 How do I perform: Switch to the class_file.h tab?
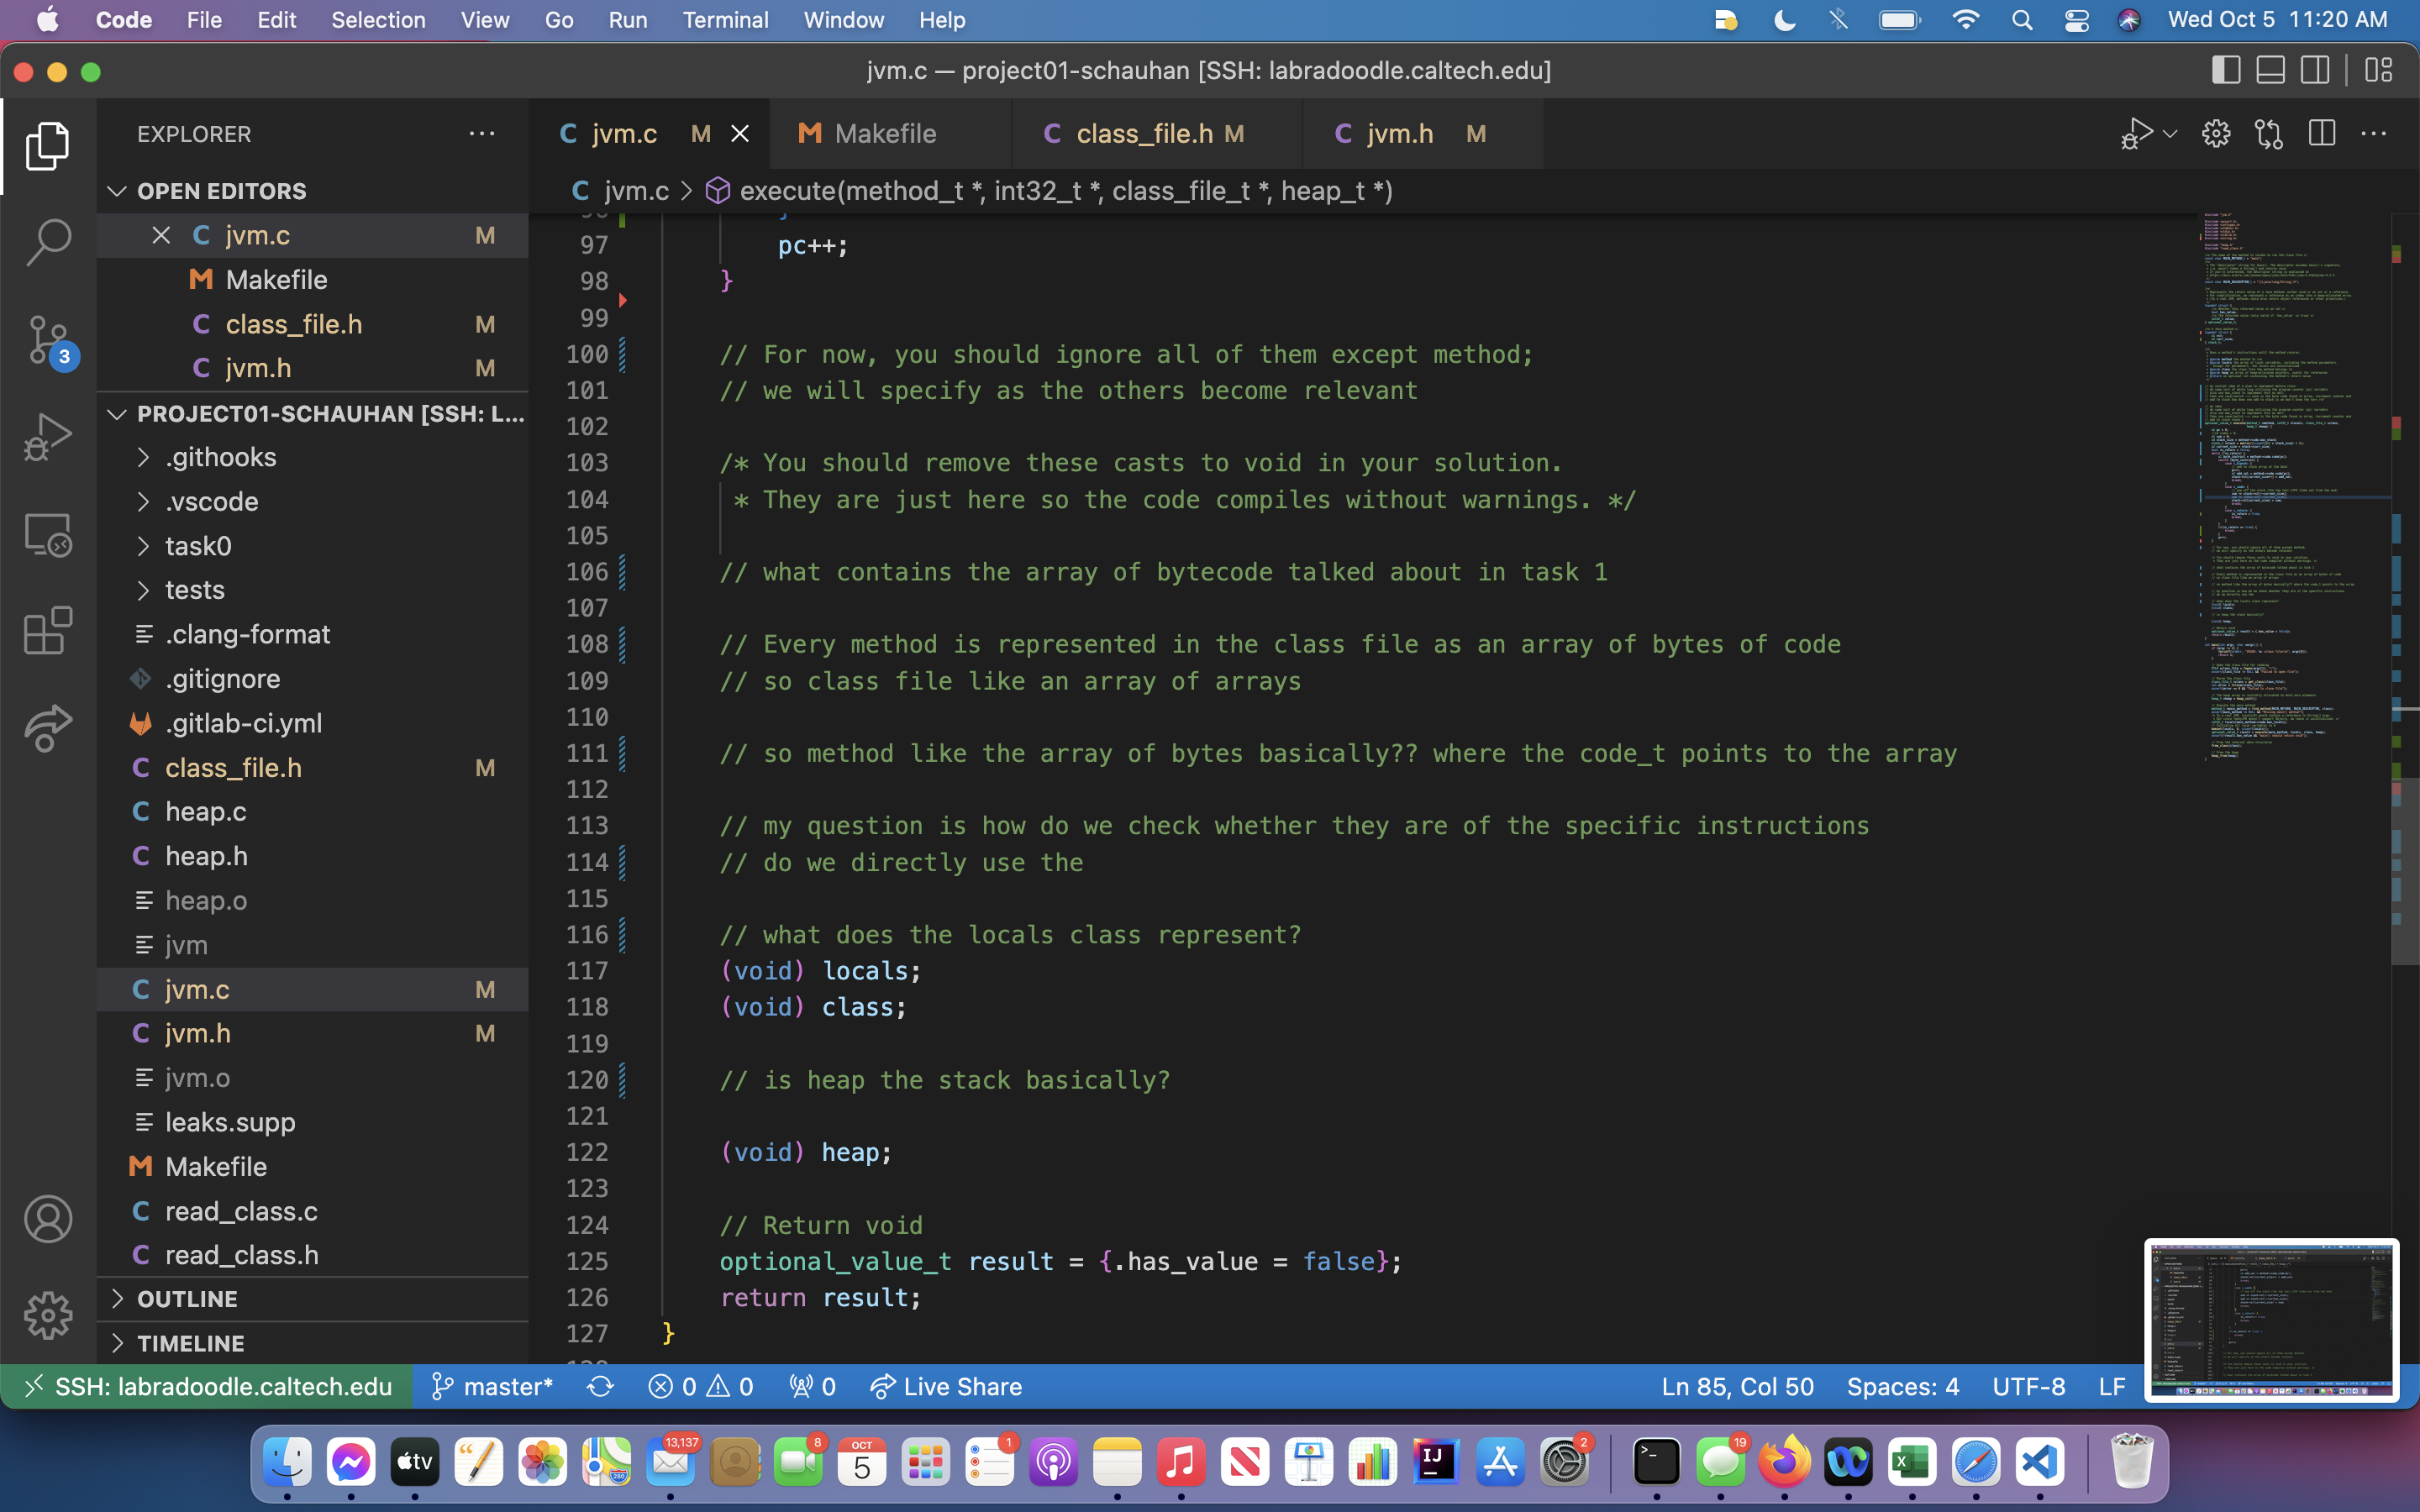coord(1144,134)
